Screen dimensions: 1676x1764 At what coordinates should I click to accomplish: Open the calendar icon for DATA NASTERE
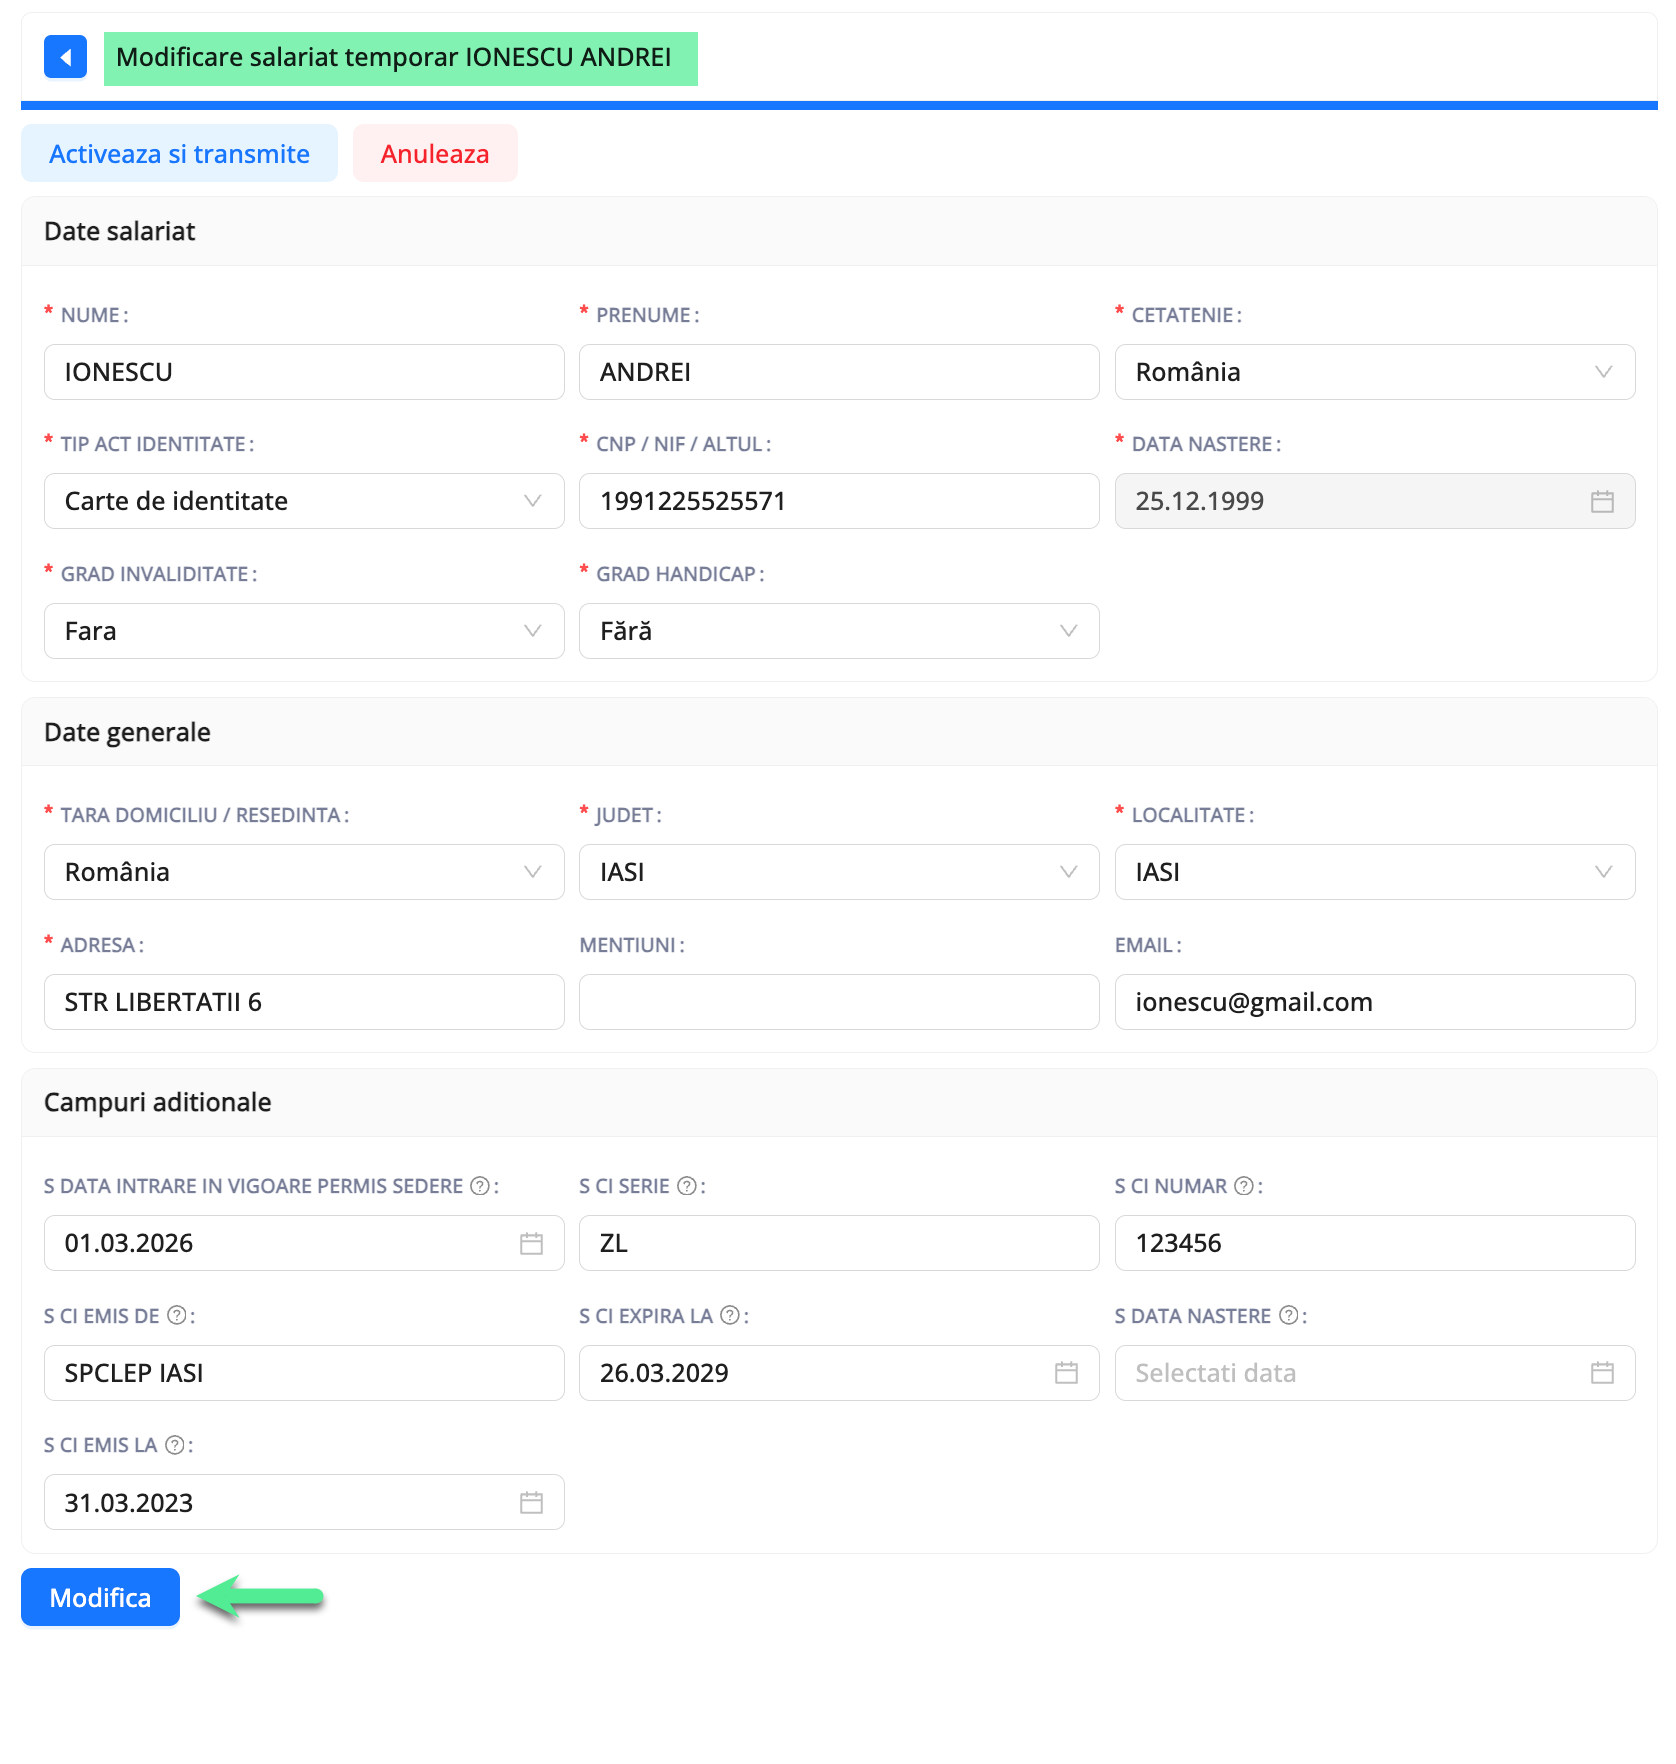pyautogui.click(x=1603, y=501)
